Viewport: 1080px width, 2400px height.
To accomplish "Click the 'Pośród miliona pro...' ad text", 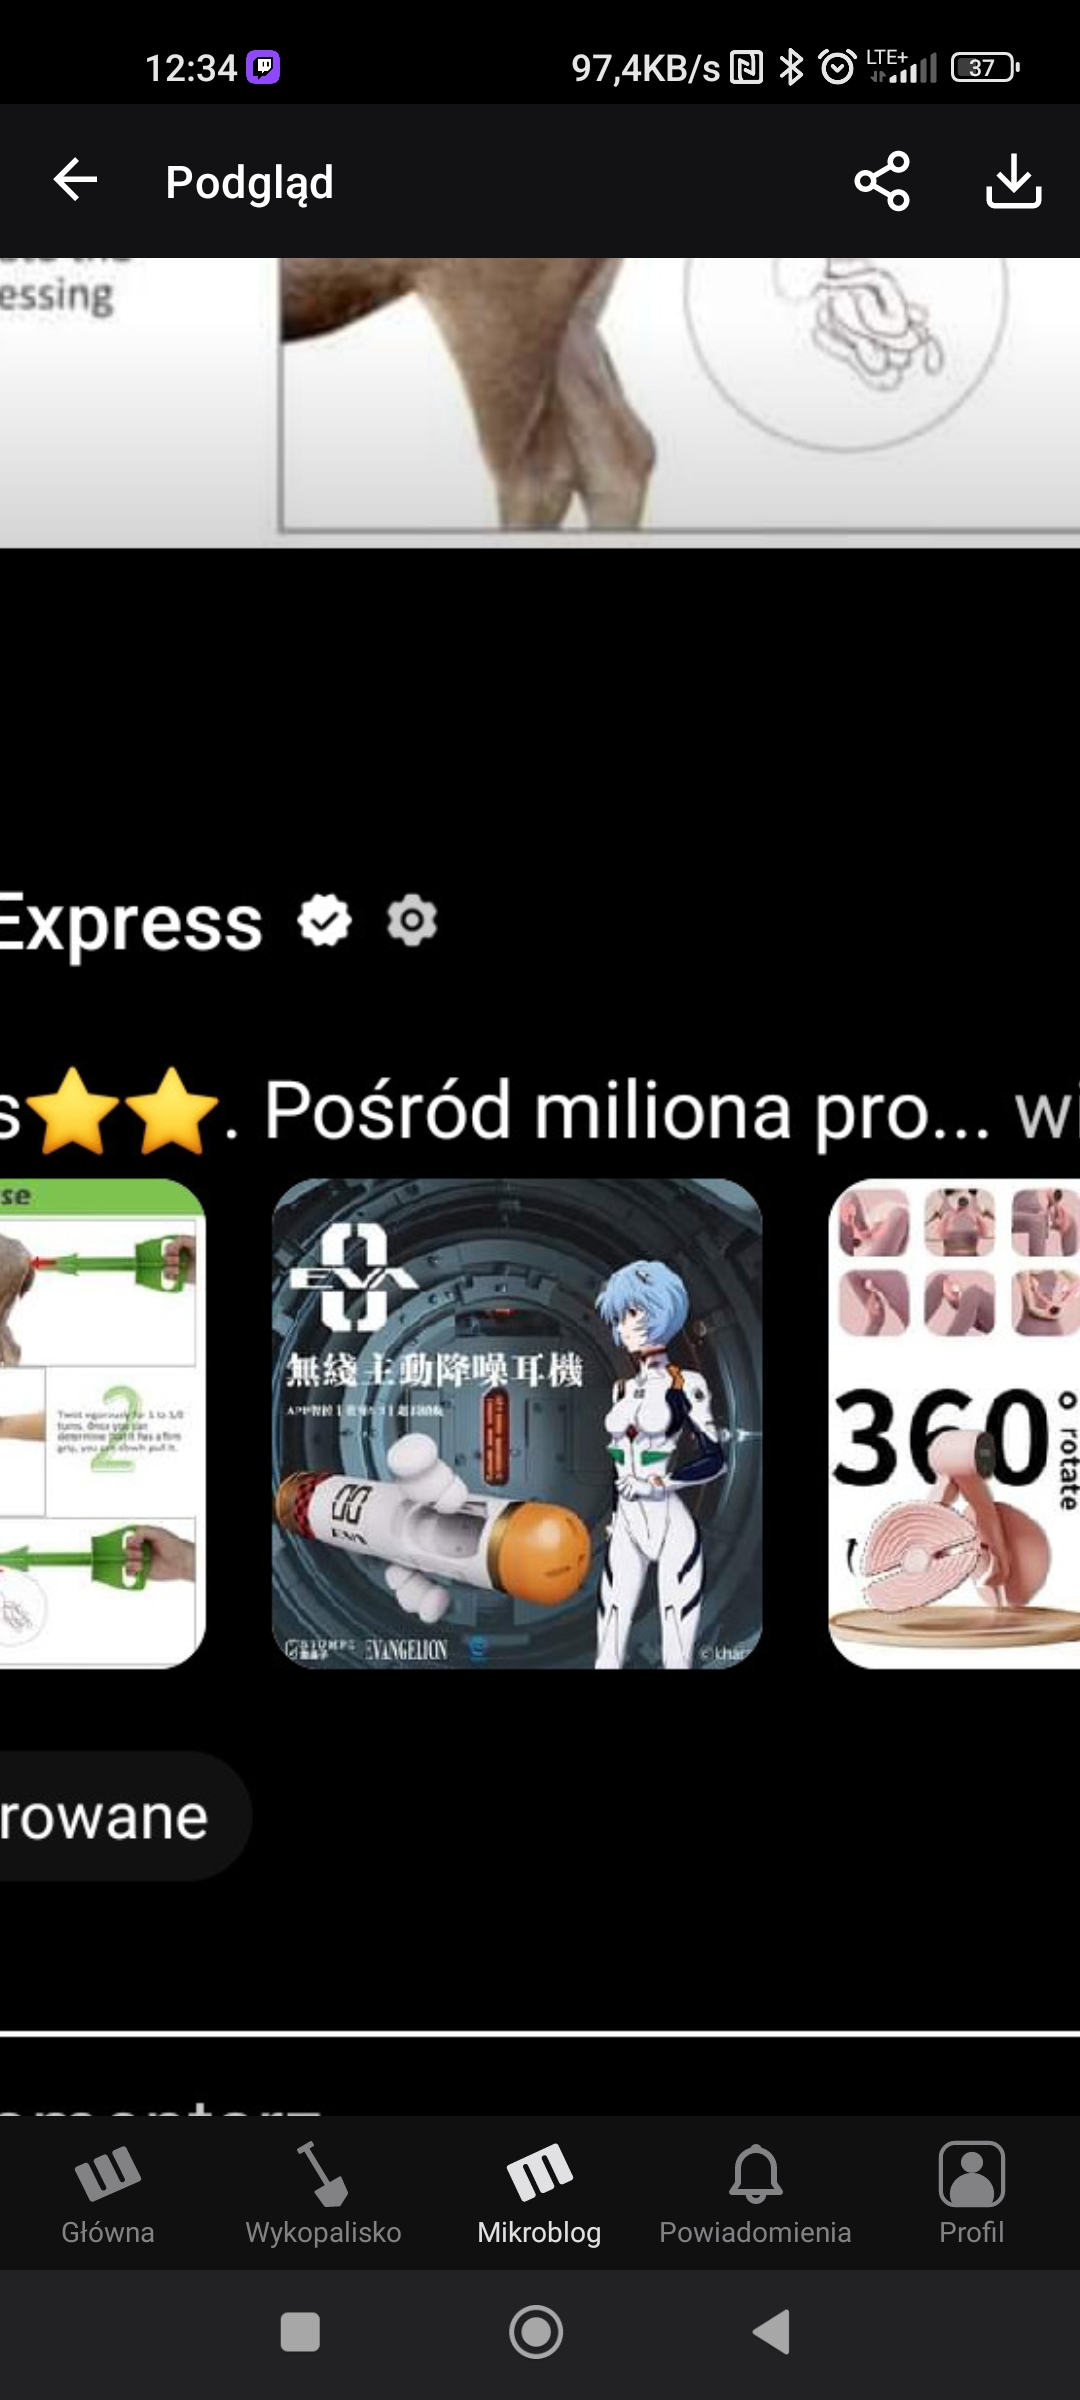I will [627, 1110].
